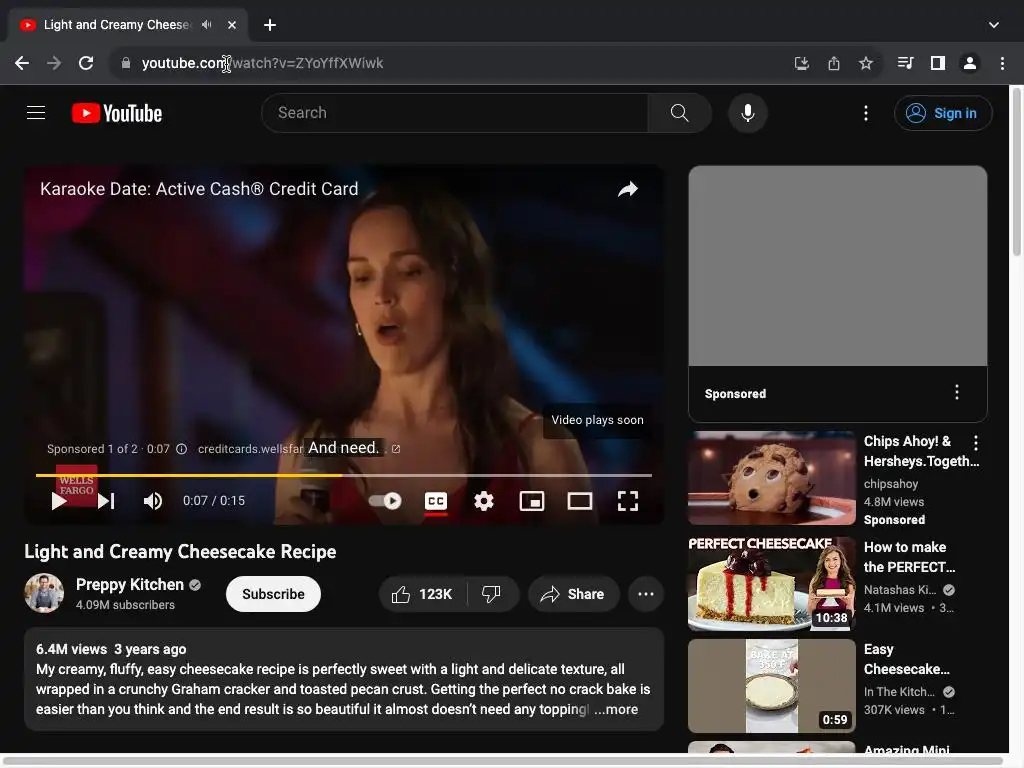The height and width of the screenshot is (768, 1024).
Task: Enter full screen mode
Action: (628, 501)
